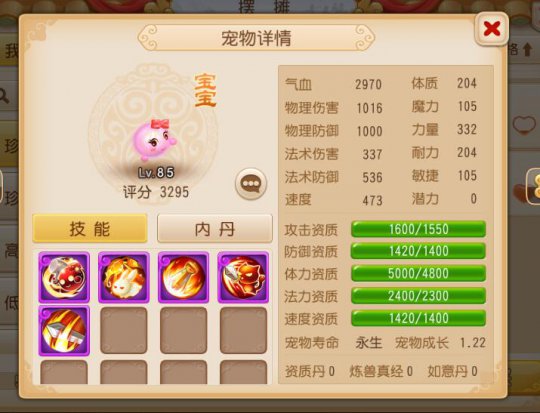Select the red fox skill icon

tap(243, 277)
